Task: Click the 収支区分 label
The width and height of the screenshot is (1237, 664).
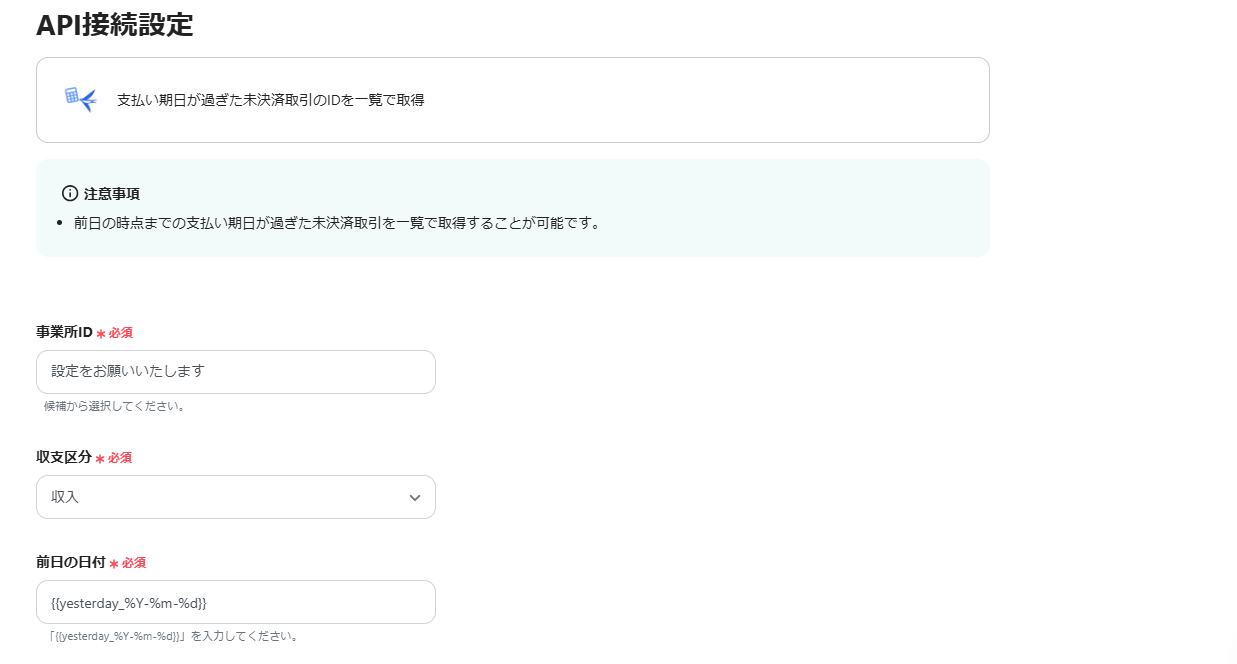Action: point(64,457)
